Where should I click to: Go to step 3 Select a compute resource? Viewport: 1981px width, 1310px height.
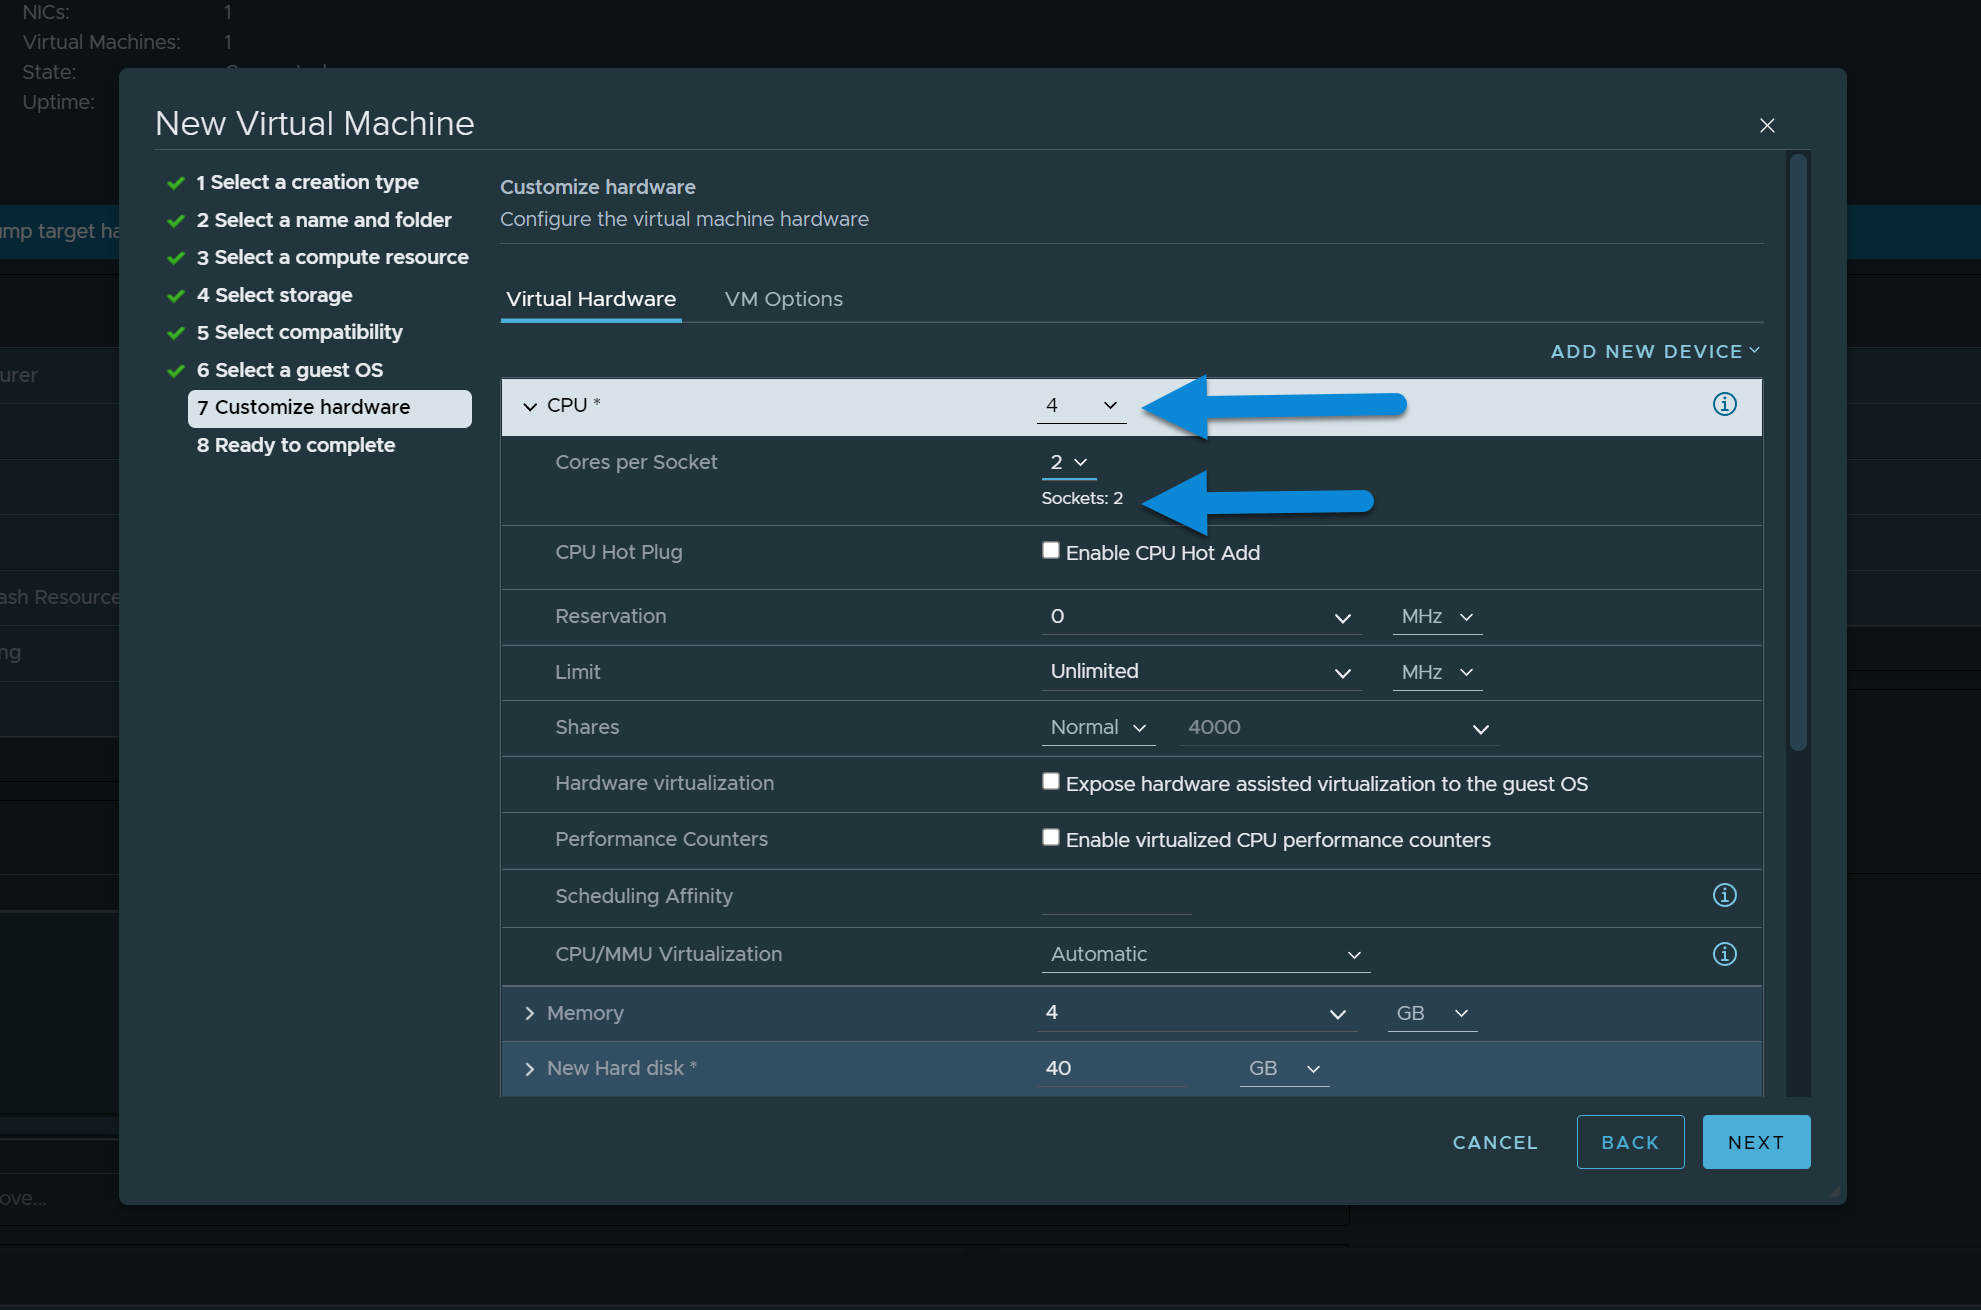click(x=332, y=257)
